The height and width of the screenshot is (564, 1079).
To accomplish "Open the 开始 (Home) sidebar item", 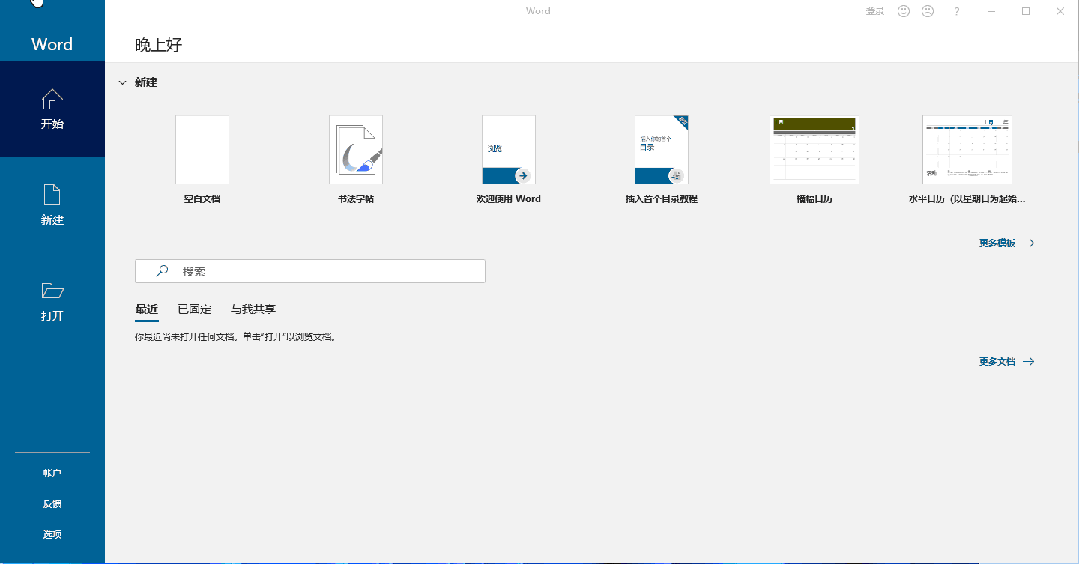I will (52, 109).
